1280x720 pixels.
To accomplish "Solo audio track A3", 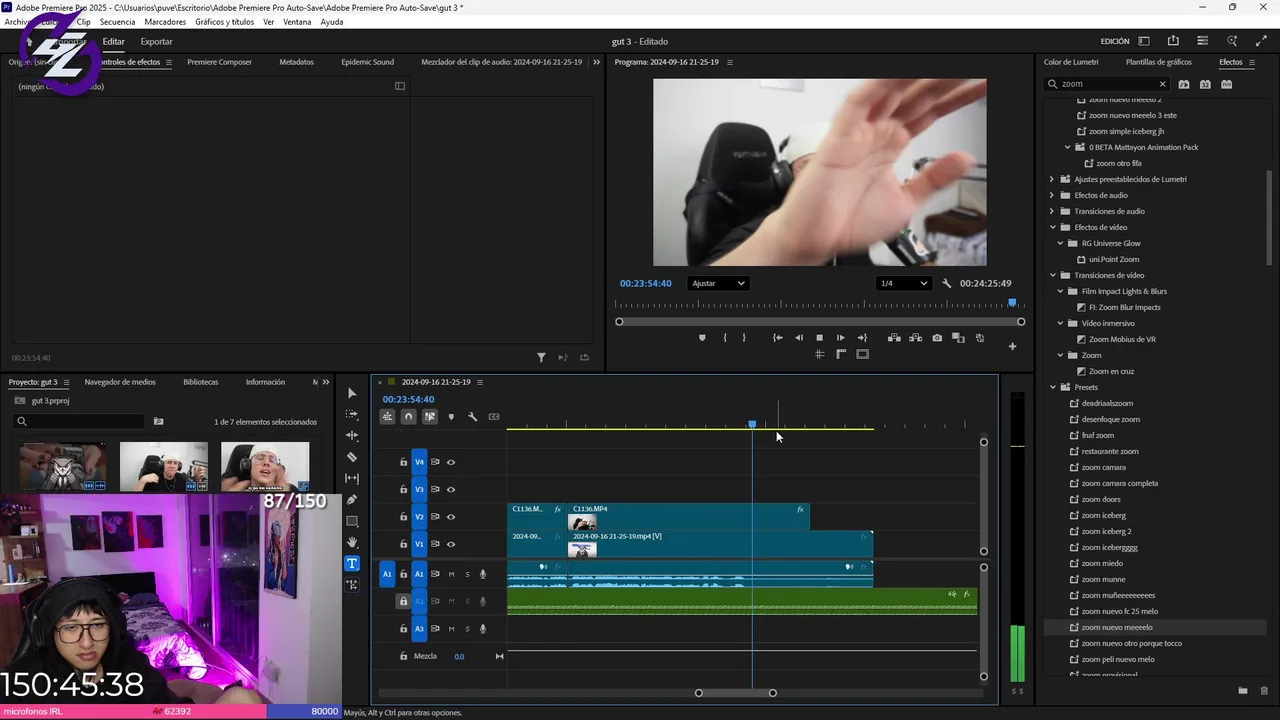I will pyautogui.click(x=467, y=629).
